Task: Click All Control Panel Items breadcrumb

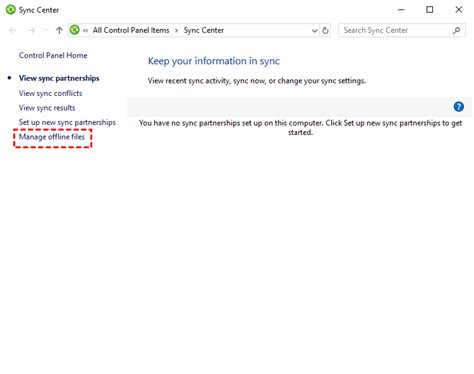Action: coord(131,30)
